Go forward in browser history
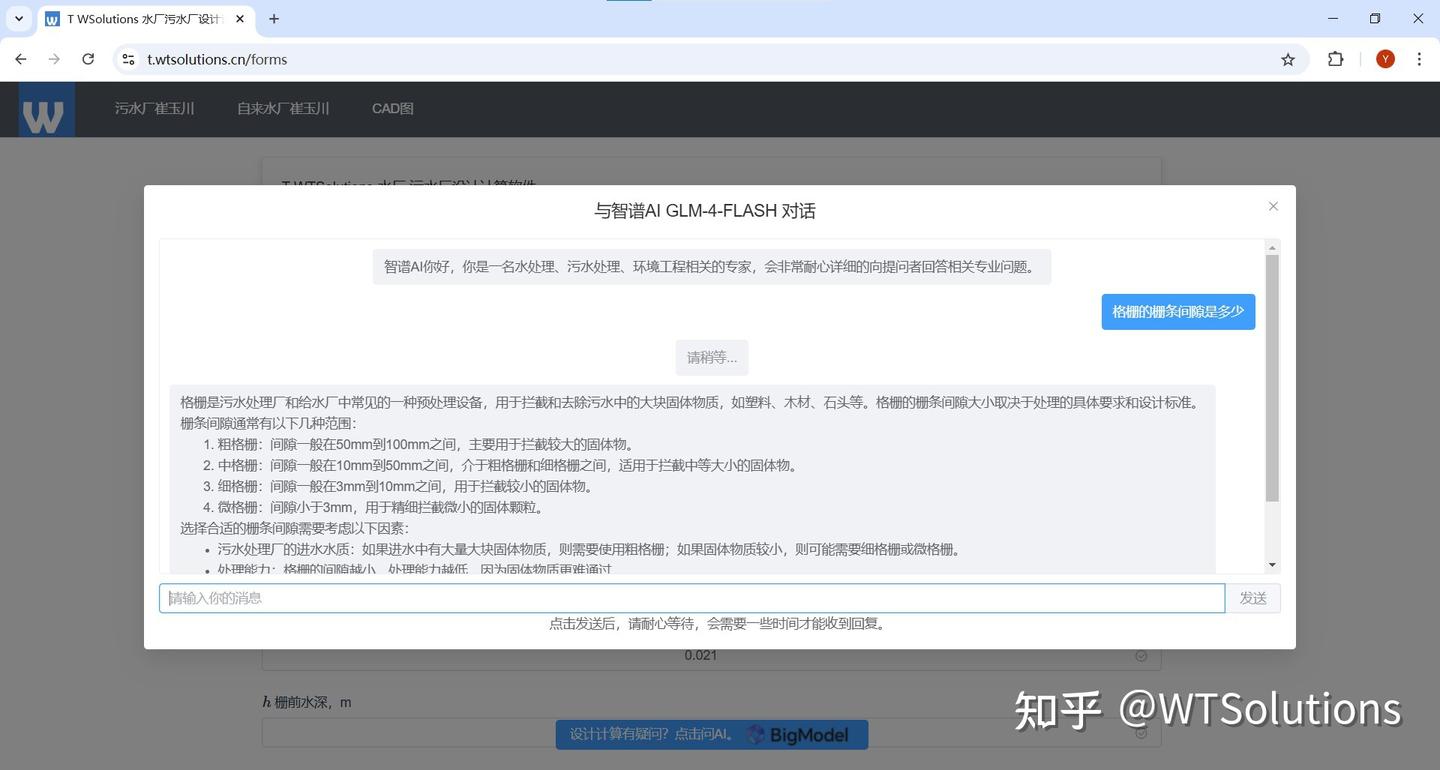 coord(54,59)
